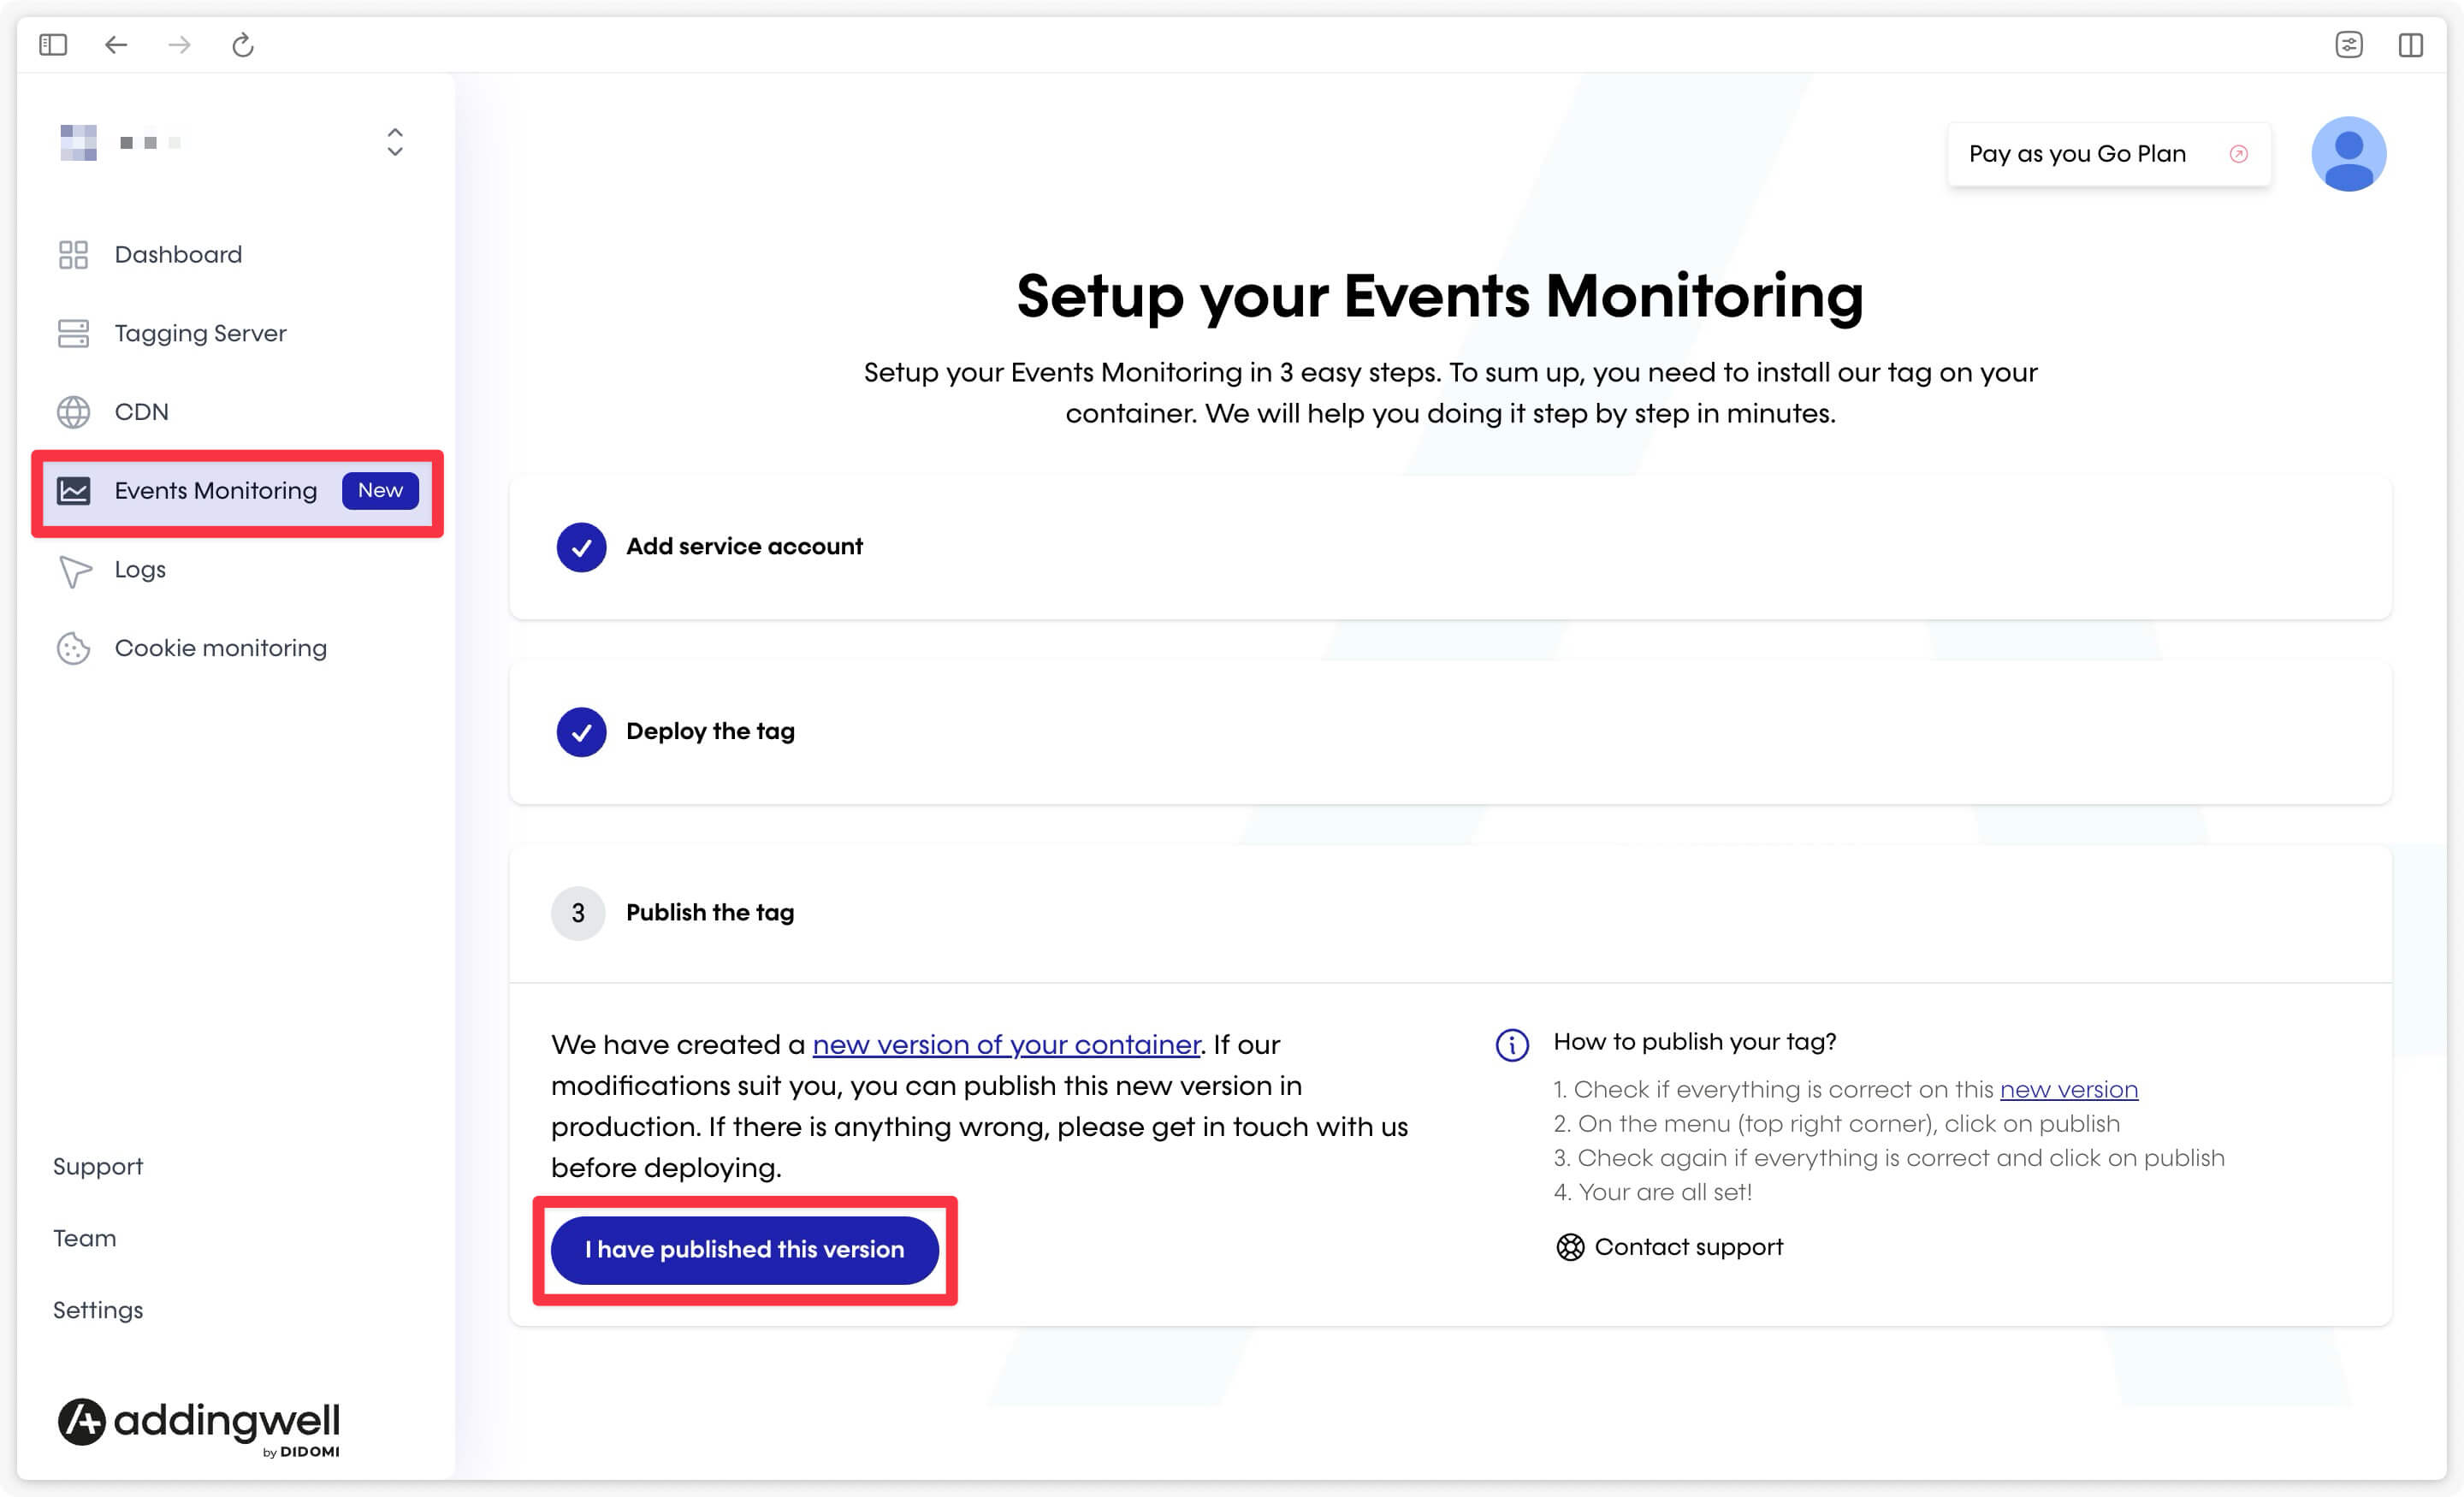Click the checkmark on Add service account

(581, 547)
